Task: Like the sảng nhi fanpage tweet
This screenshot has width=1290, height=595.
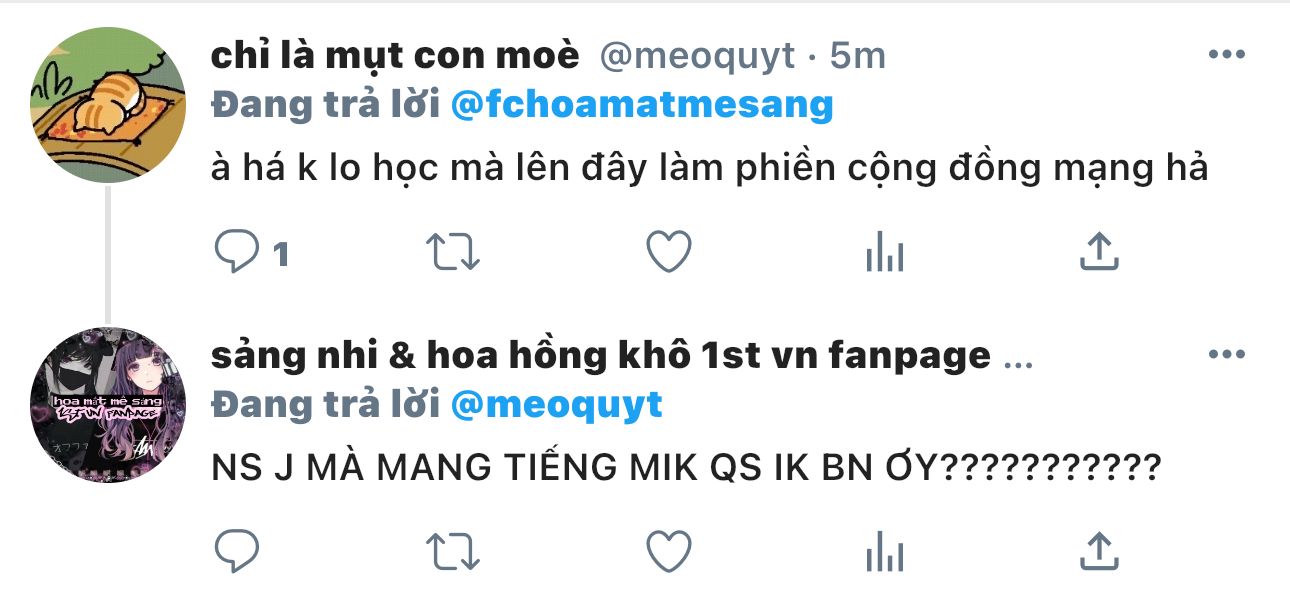Action: [668, 551]
